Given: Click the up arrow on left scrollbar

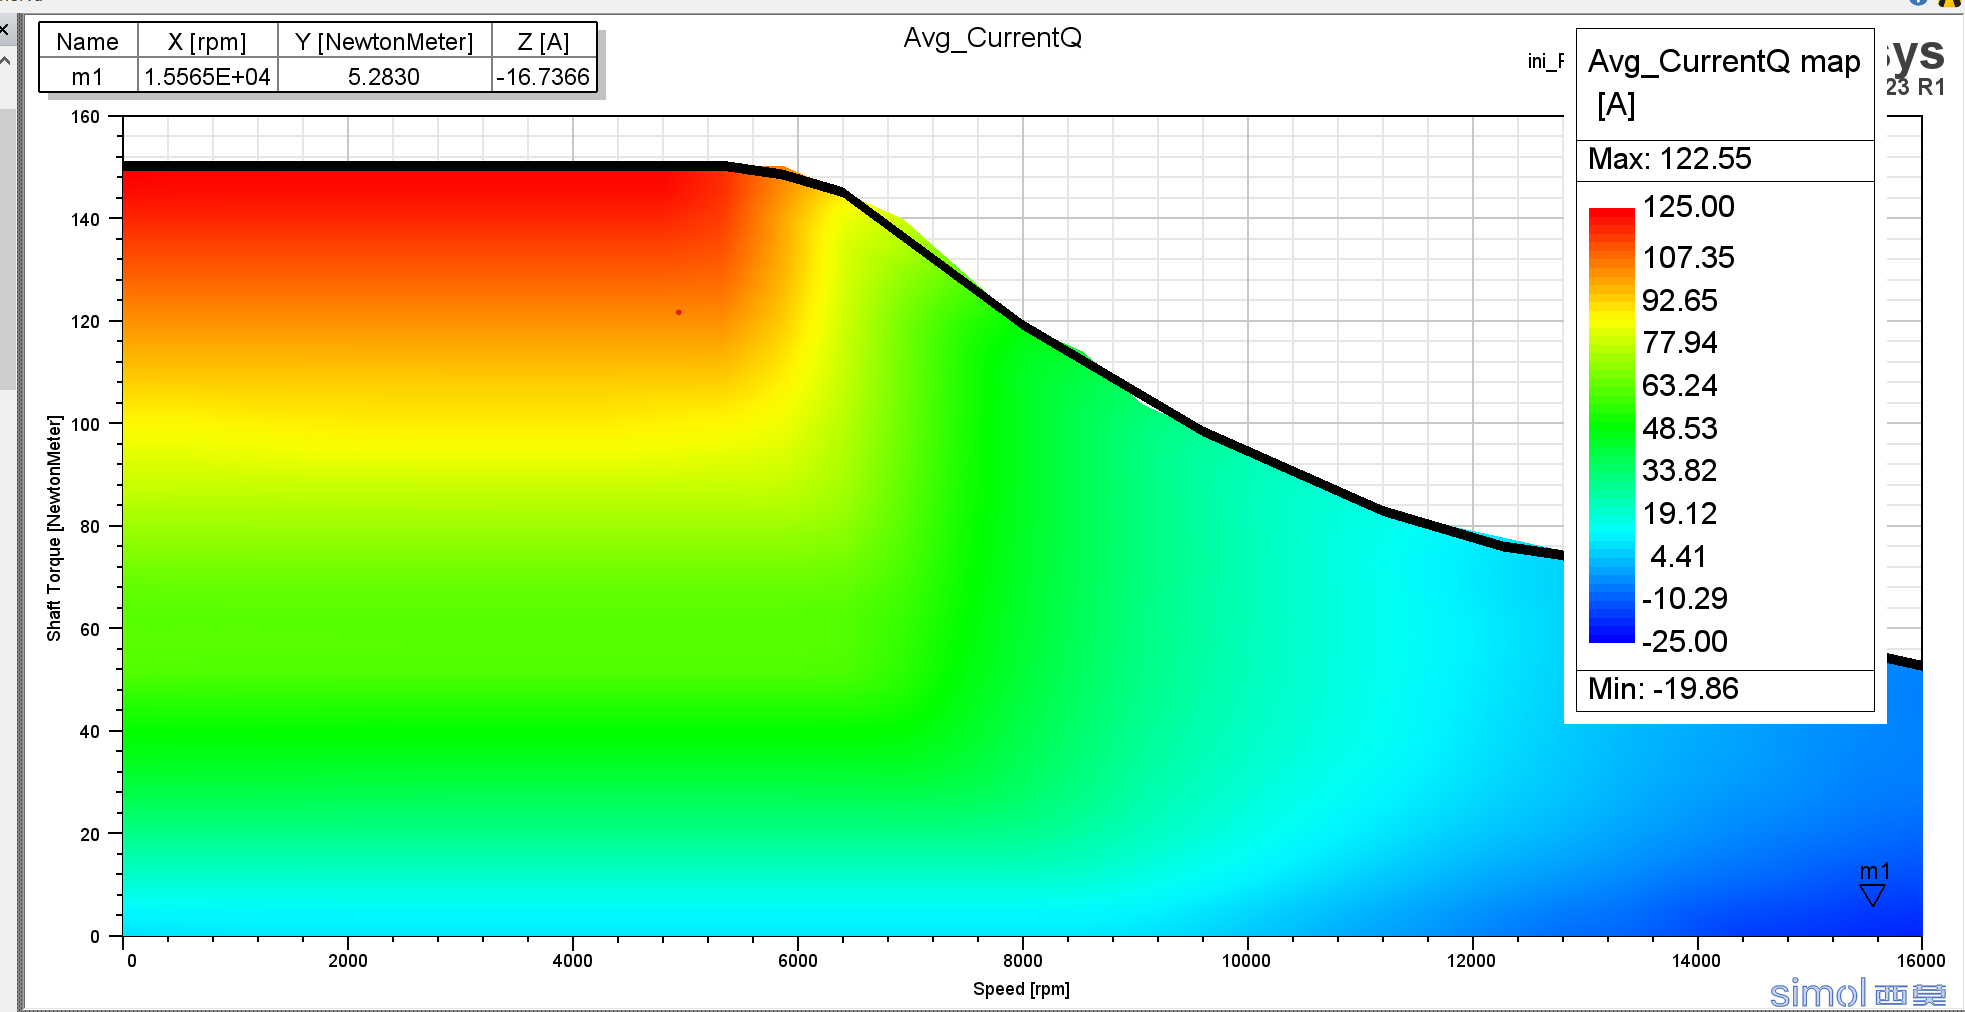Looking at the screenshot, I should (5, 61).
